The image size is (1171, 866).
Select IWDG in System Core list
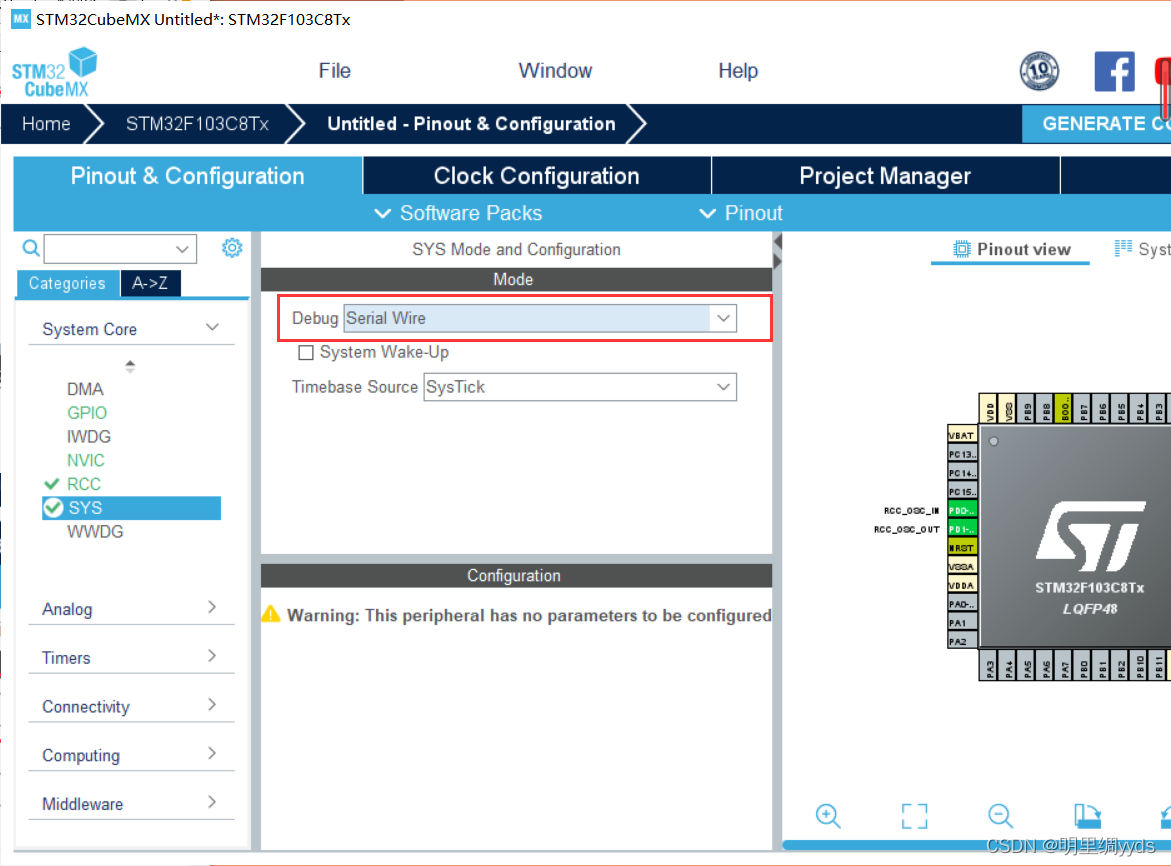(x=89, y=437)
